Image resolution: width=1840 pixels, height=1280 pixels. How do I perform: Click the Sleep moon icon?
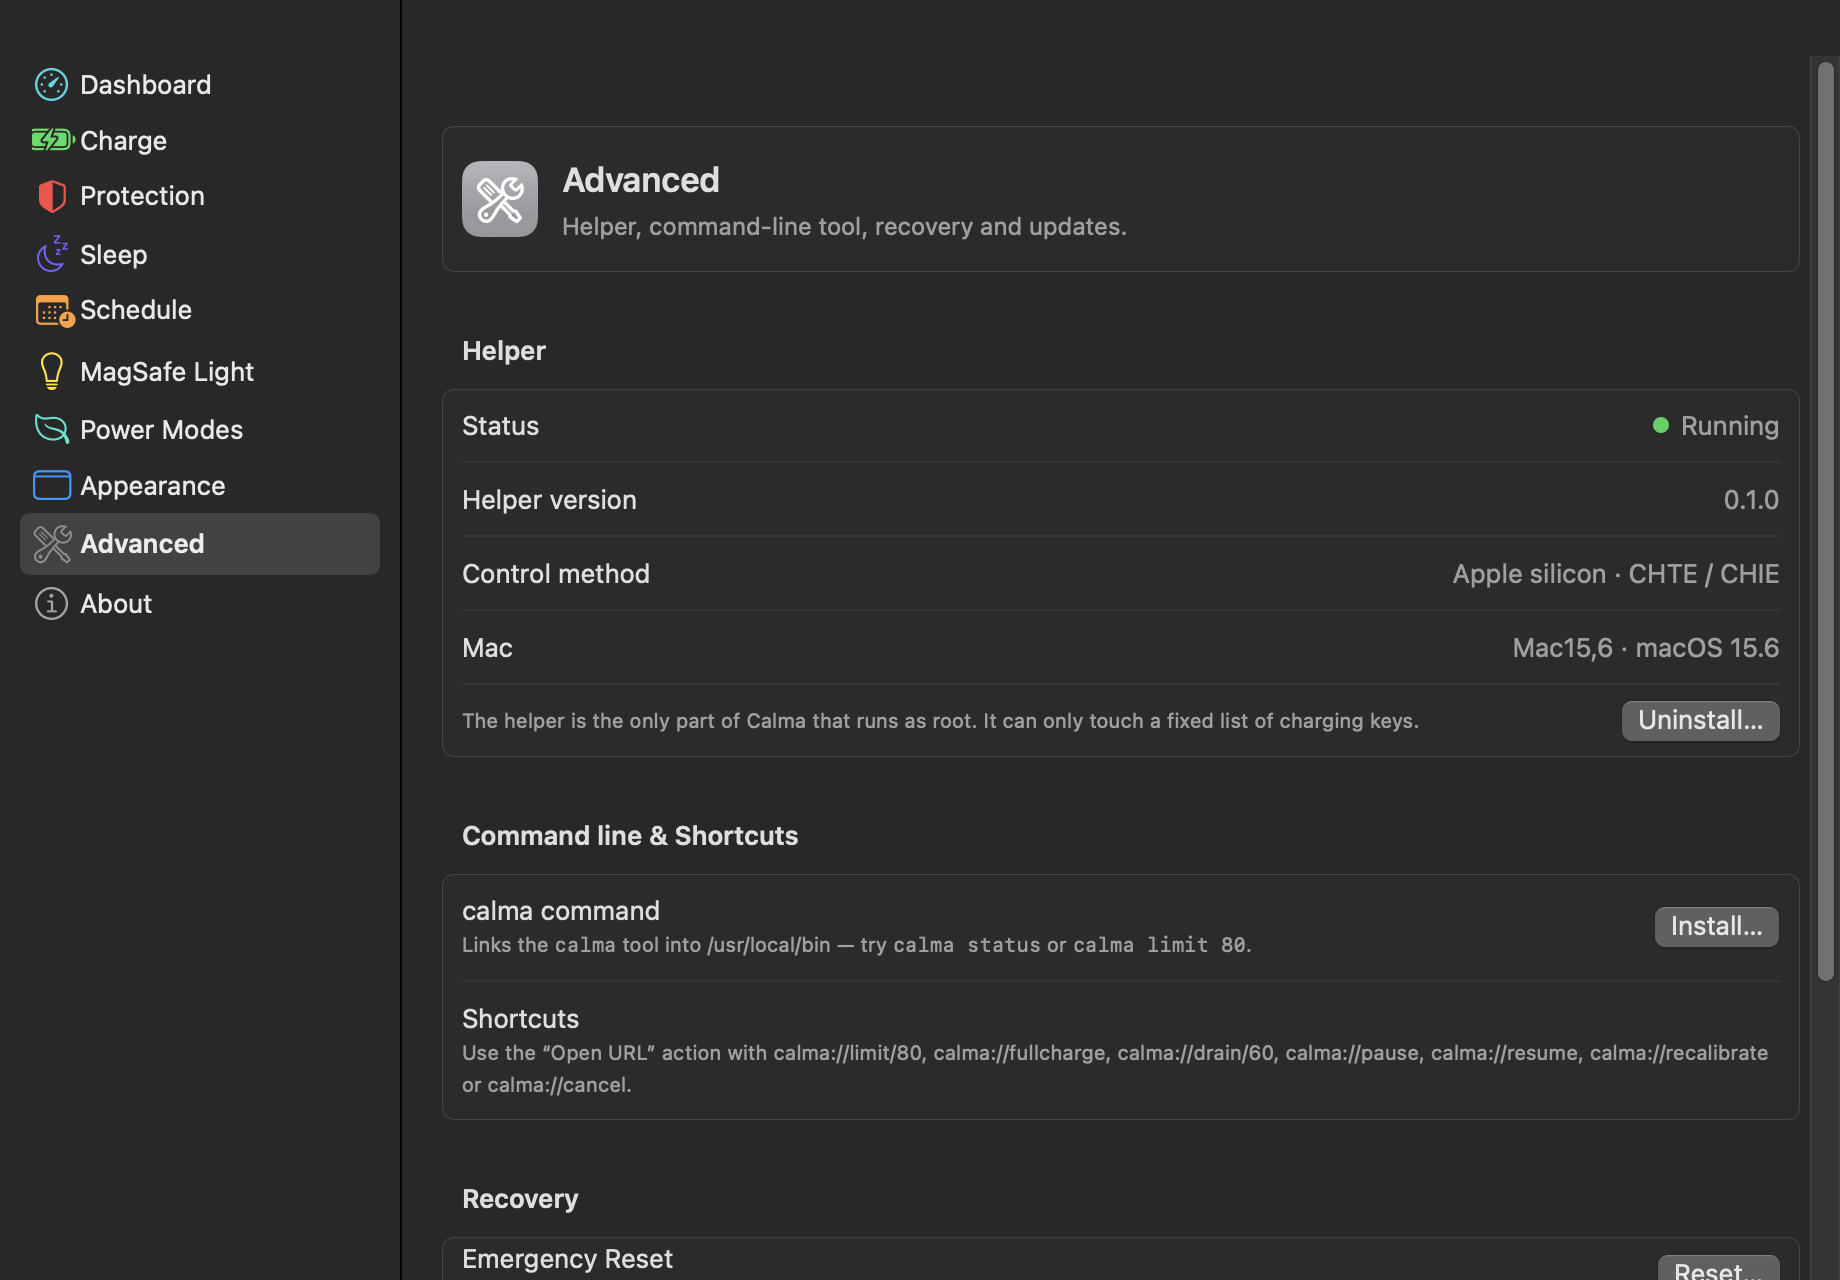(x=52, y=254)
